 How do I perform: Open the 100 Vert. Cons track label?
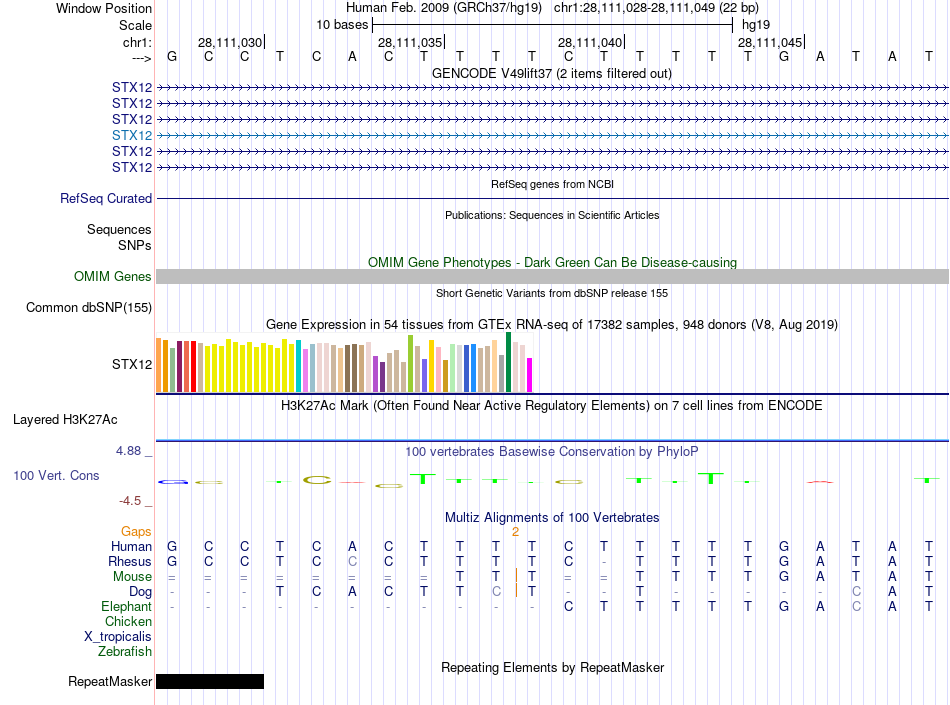tap(56, 476)
